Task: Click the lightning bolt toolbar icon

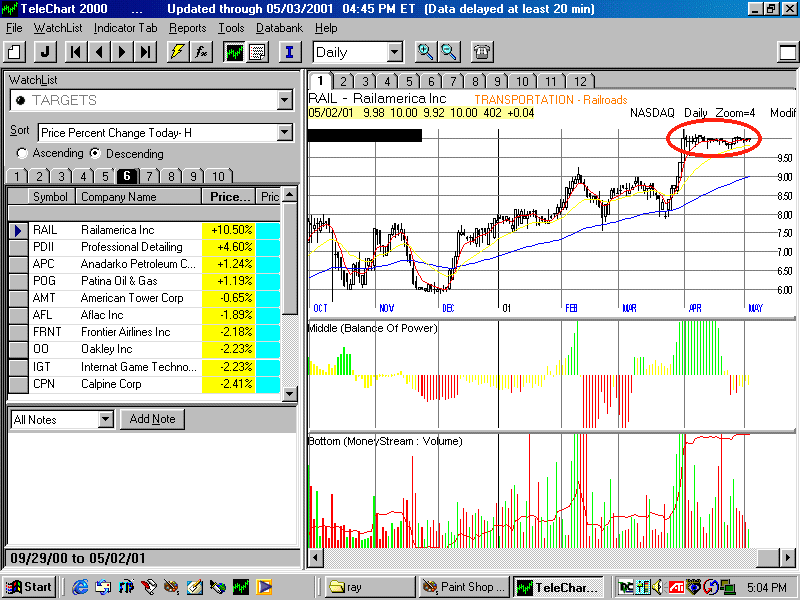Action: point(178,52)
